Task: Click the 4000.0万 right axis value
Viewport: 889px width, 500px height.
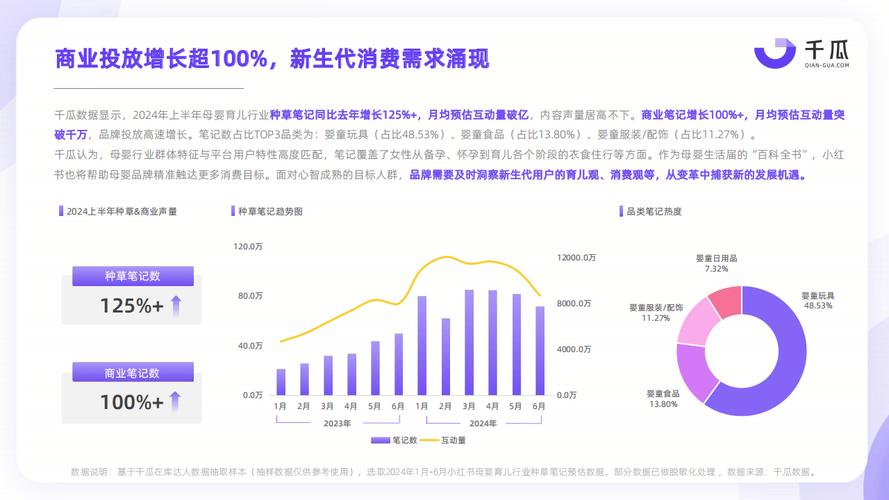Action: (x=574, y=350)
